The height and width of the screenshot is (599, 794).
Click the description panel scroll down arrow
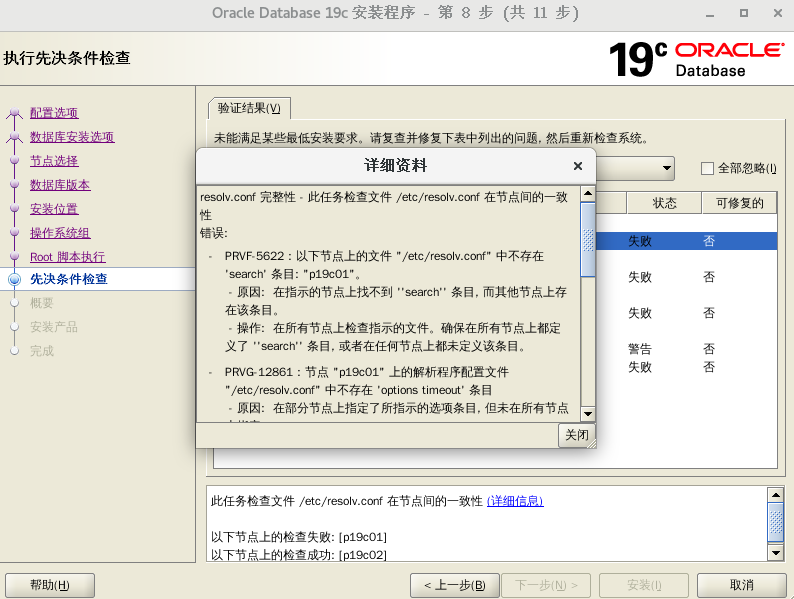click(775, 553)
